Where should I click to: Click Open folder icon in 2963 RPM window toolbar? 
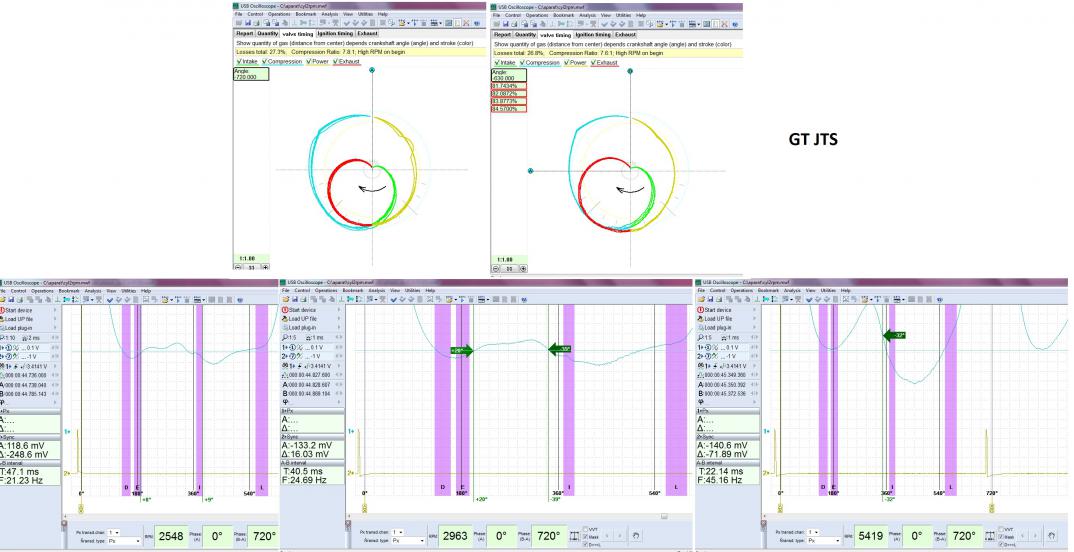[286, 299]
